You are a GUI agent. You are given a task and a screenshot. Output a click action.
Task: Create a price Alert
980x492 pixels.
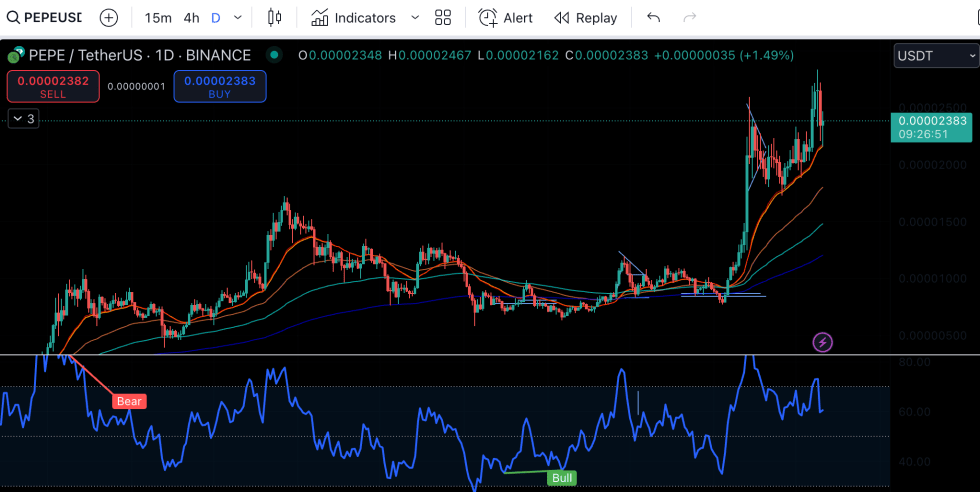pos(506,18)
